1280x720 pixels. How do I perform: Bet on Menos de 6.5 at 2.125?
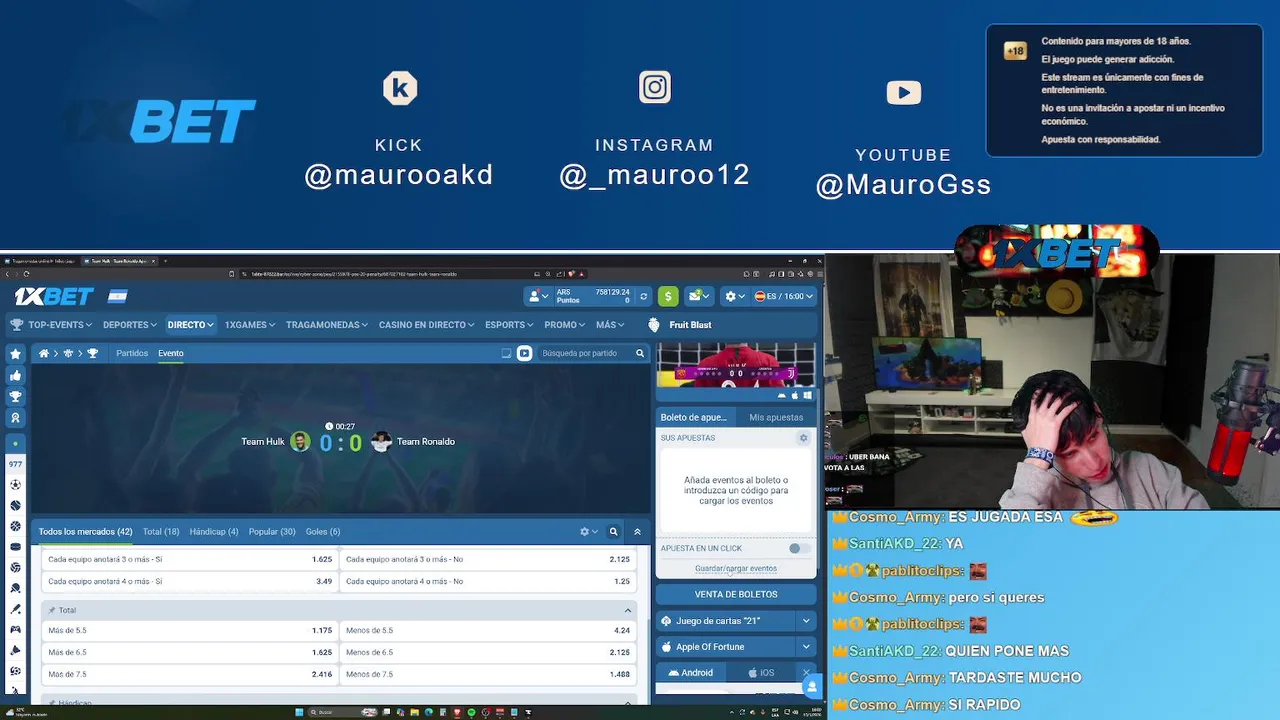pyautogui.click(x=488, y=653)
